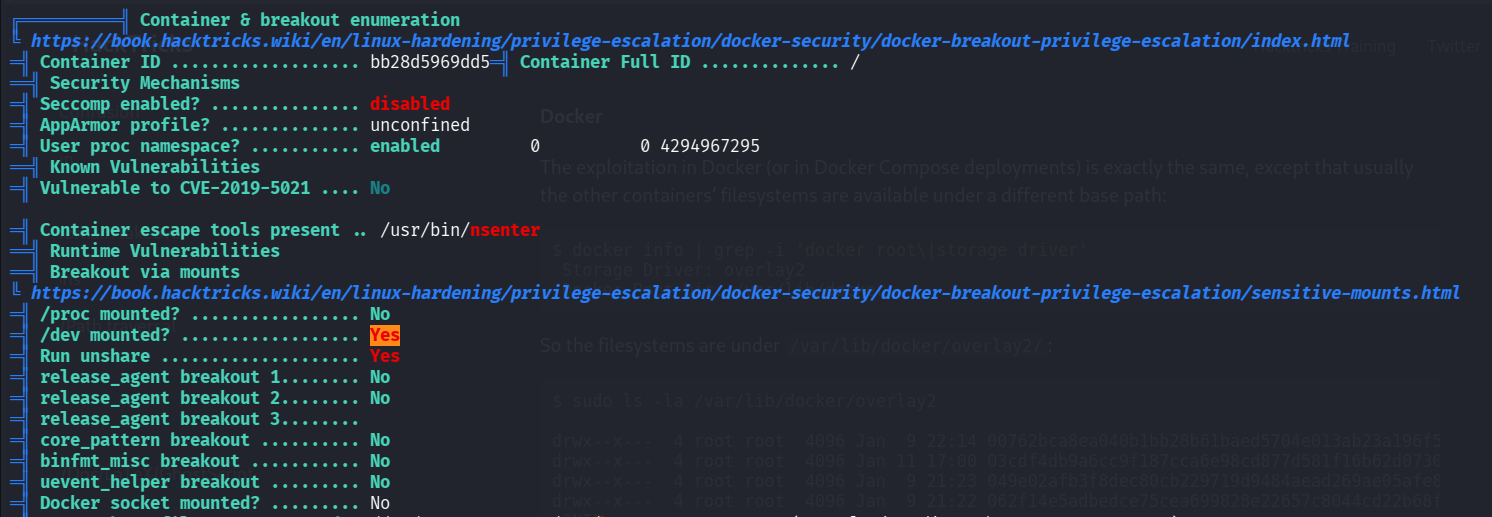Click the 'Container & breakout enumeration' heading
The image size is (1492, 517).
(300, 20)
